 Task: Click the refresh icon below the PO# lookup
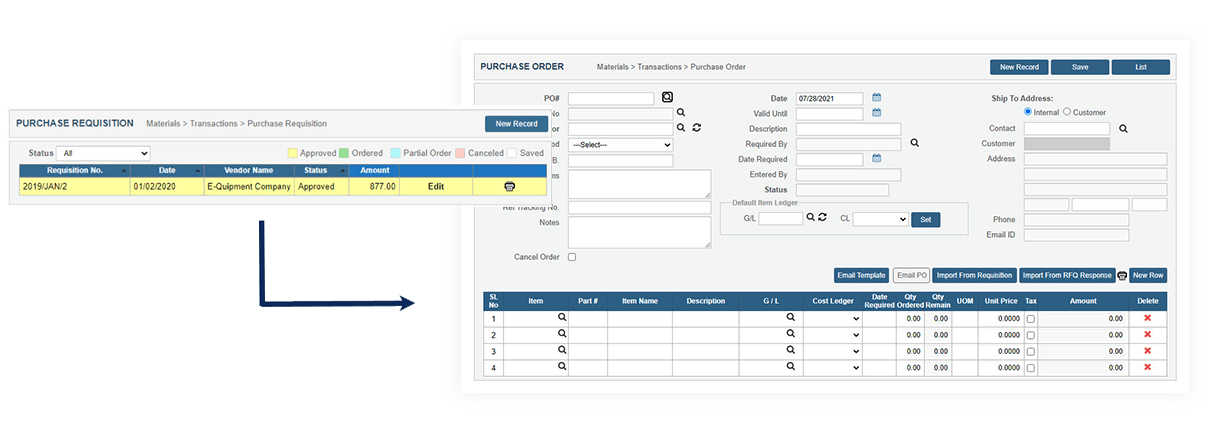coord(696,128)
